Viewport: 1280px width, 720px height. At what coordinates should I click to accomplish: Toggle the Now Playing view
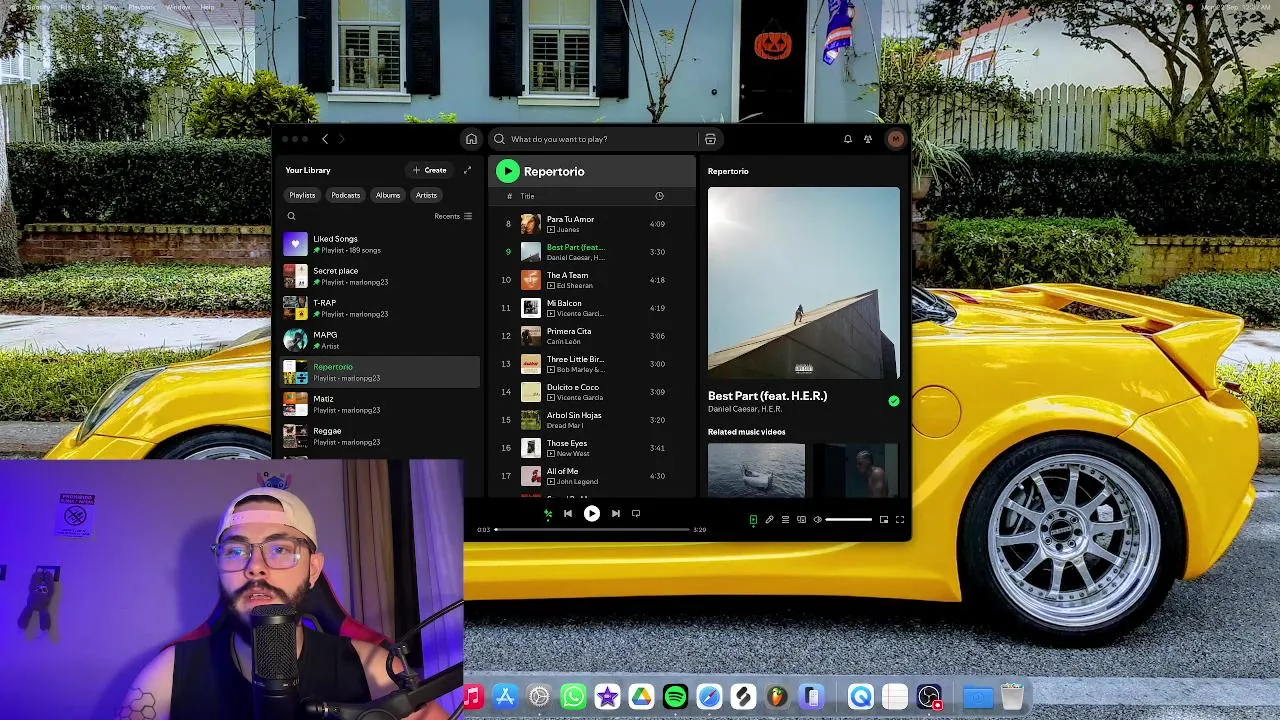[x=753, y=519]
